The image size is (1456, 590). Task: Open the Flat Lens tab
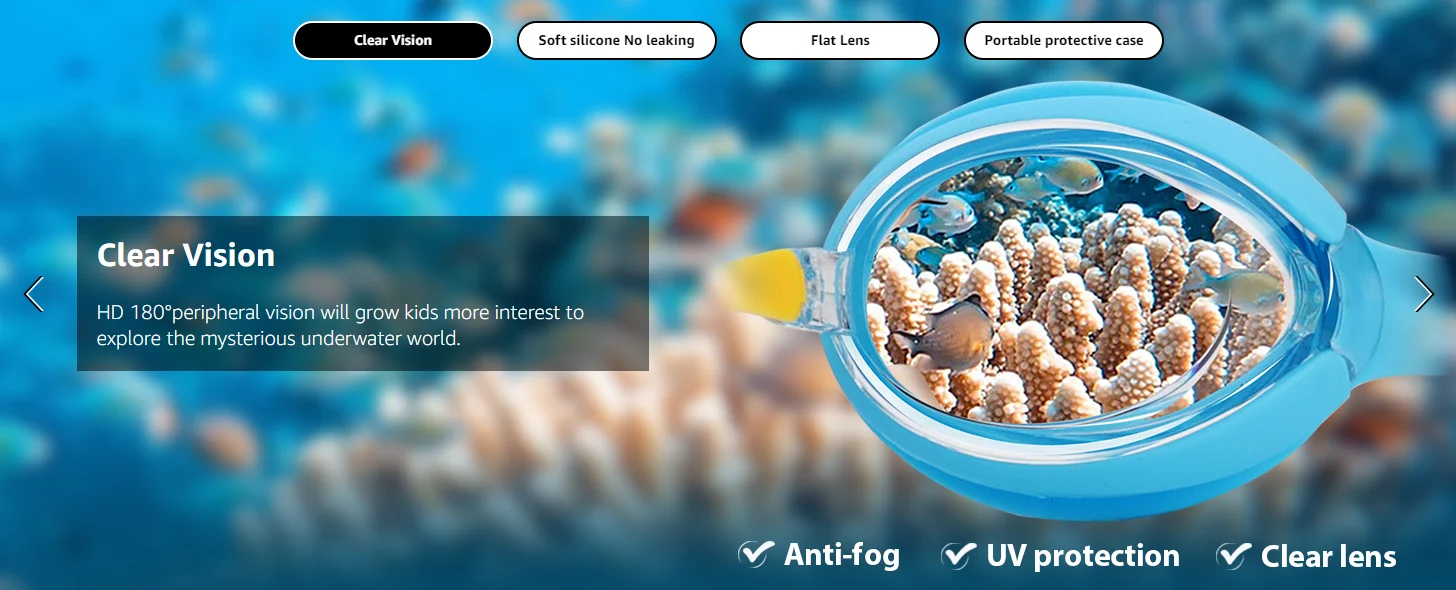840,41
